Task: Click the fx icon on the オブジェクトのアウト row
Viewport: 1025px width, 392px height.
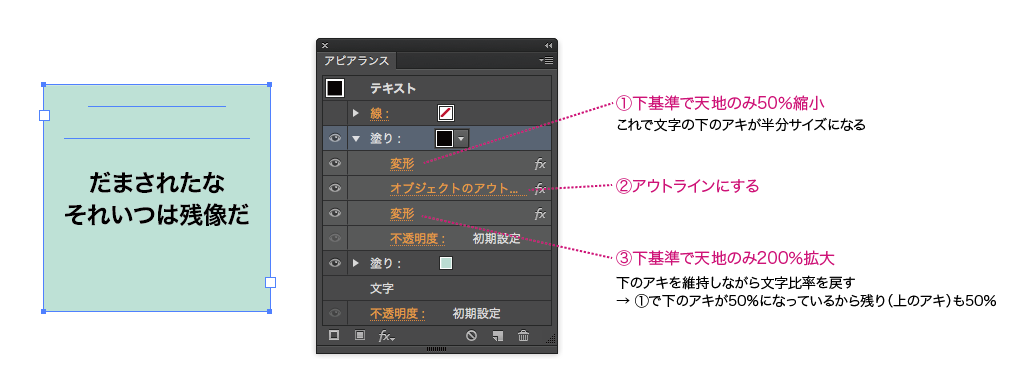Action: click(540, 188)
